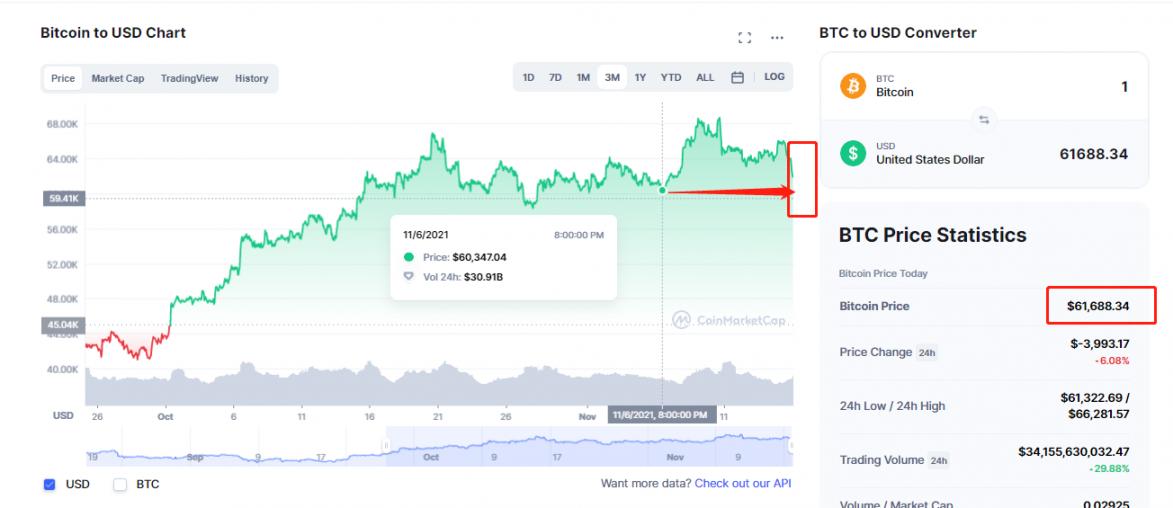The image size is (1173, 508).
Task: Click the swap currencies icon in converter
Action: [984, 120]
